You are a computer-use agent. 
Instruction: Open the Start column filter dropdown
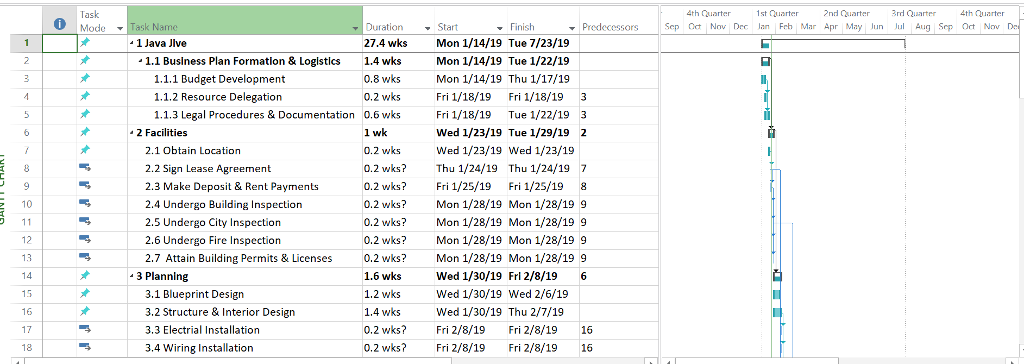point(500,28)
